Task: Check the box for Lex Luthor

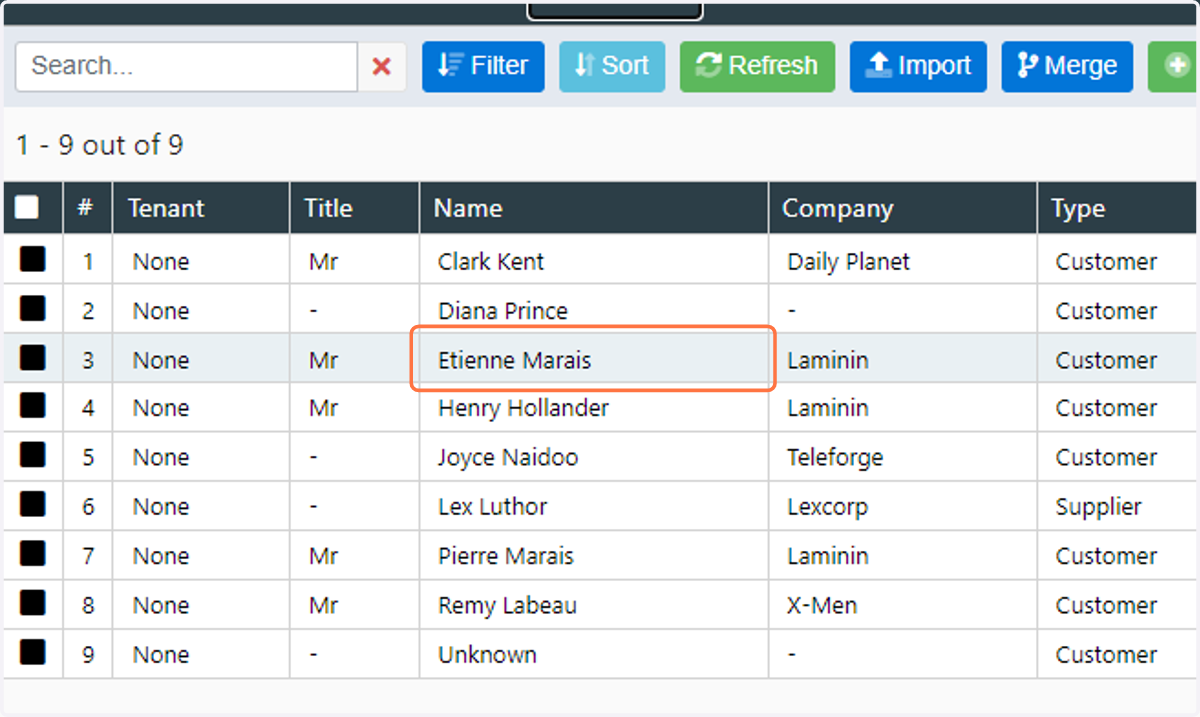Action: [x=32, y=504]
